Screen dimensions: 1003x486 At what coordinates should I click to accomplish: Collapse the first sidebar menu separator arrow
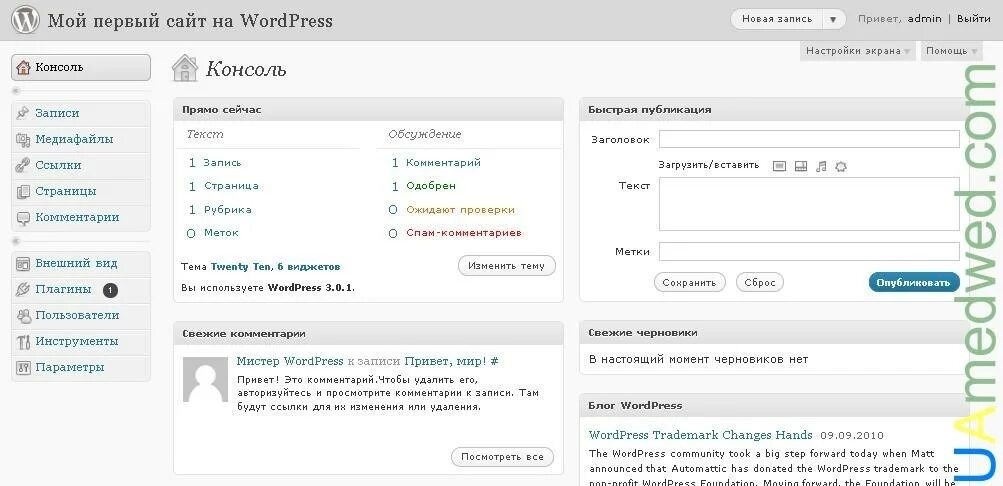click(x=17, y=91)
